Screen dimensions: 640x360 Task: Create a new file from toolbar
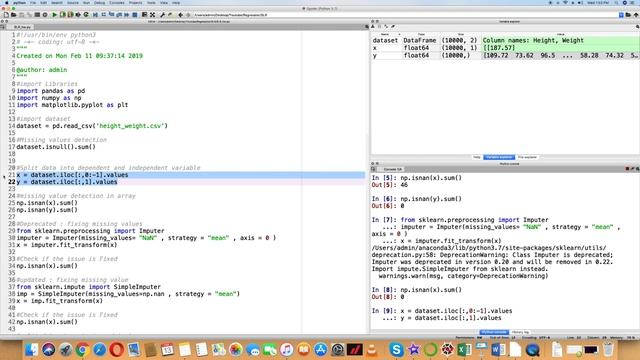pyautogui.click(x=7, y=15)
